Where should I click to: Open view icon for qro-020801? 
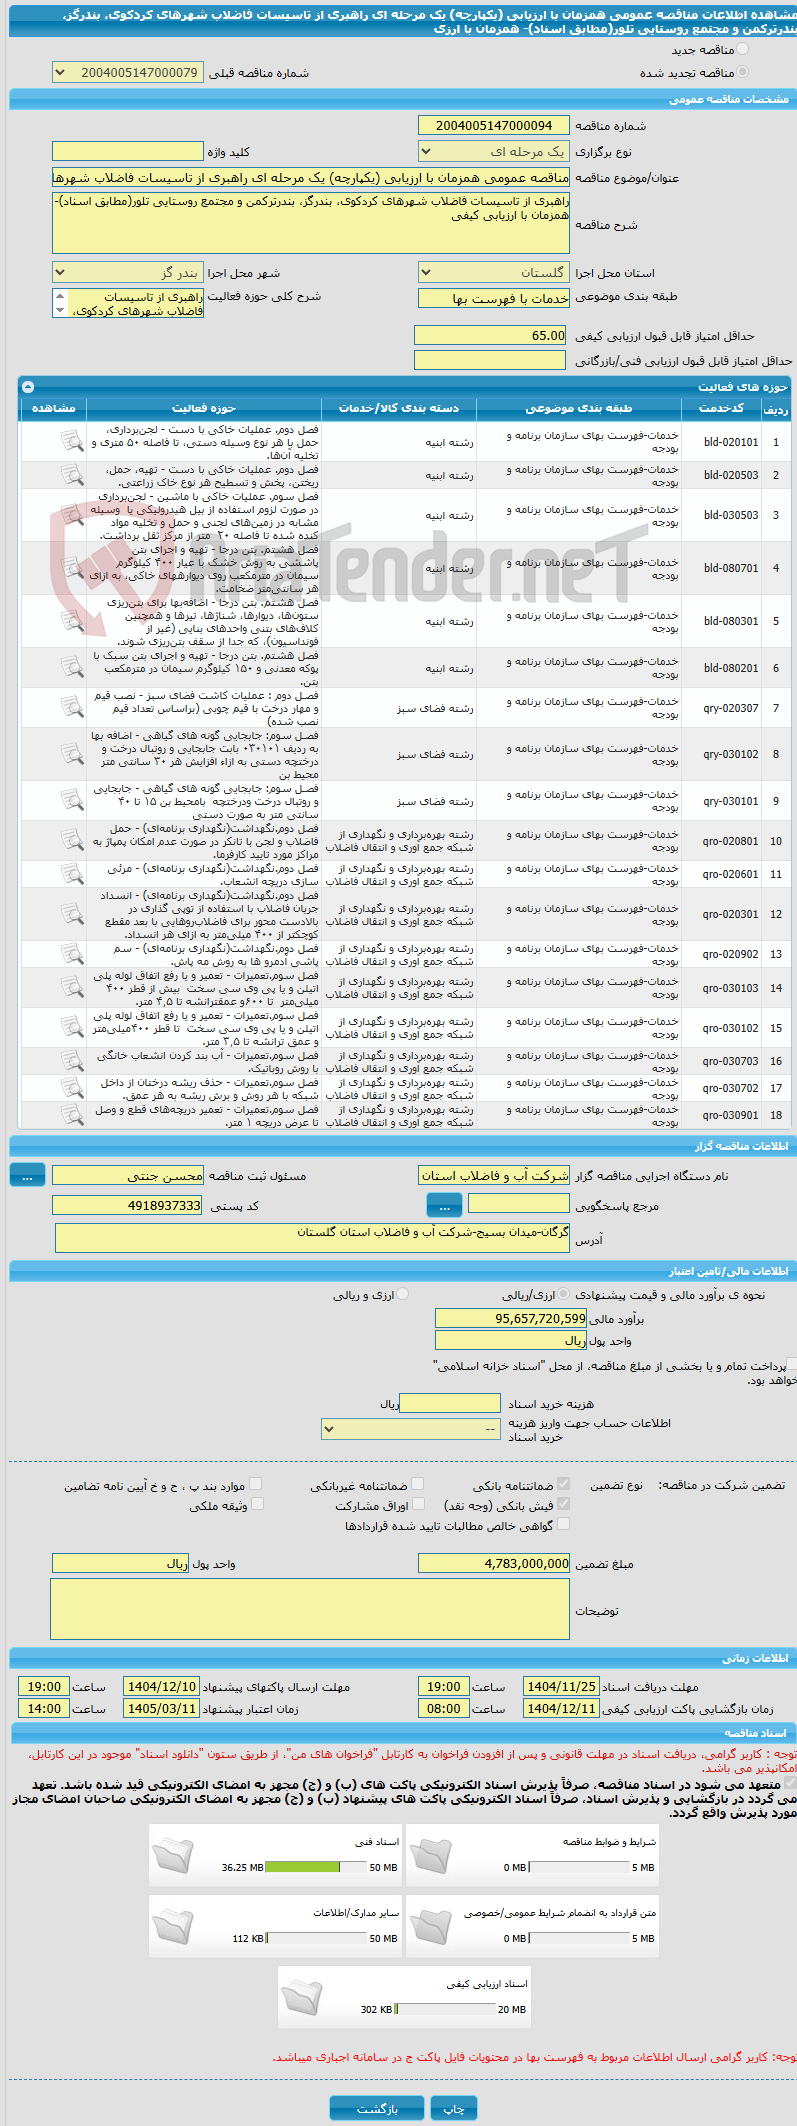tap(71, 841)
